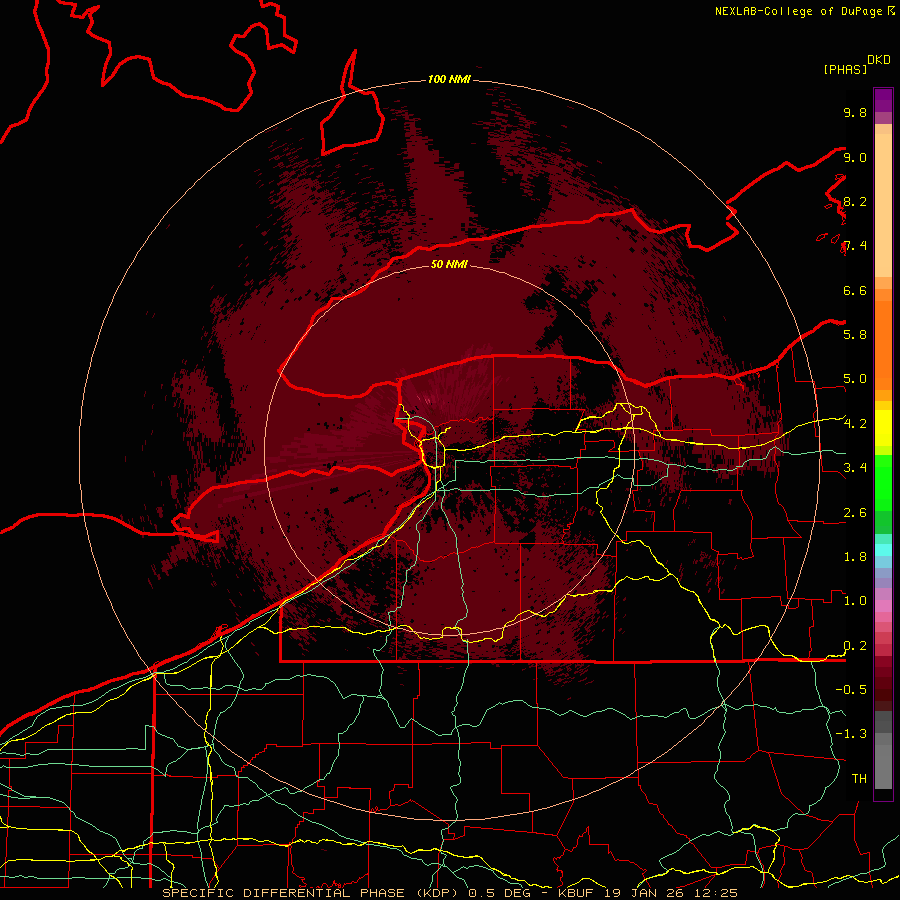Click the 4.2 value on the color scale

tap(855, 424)
